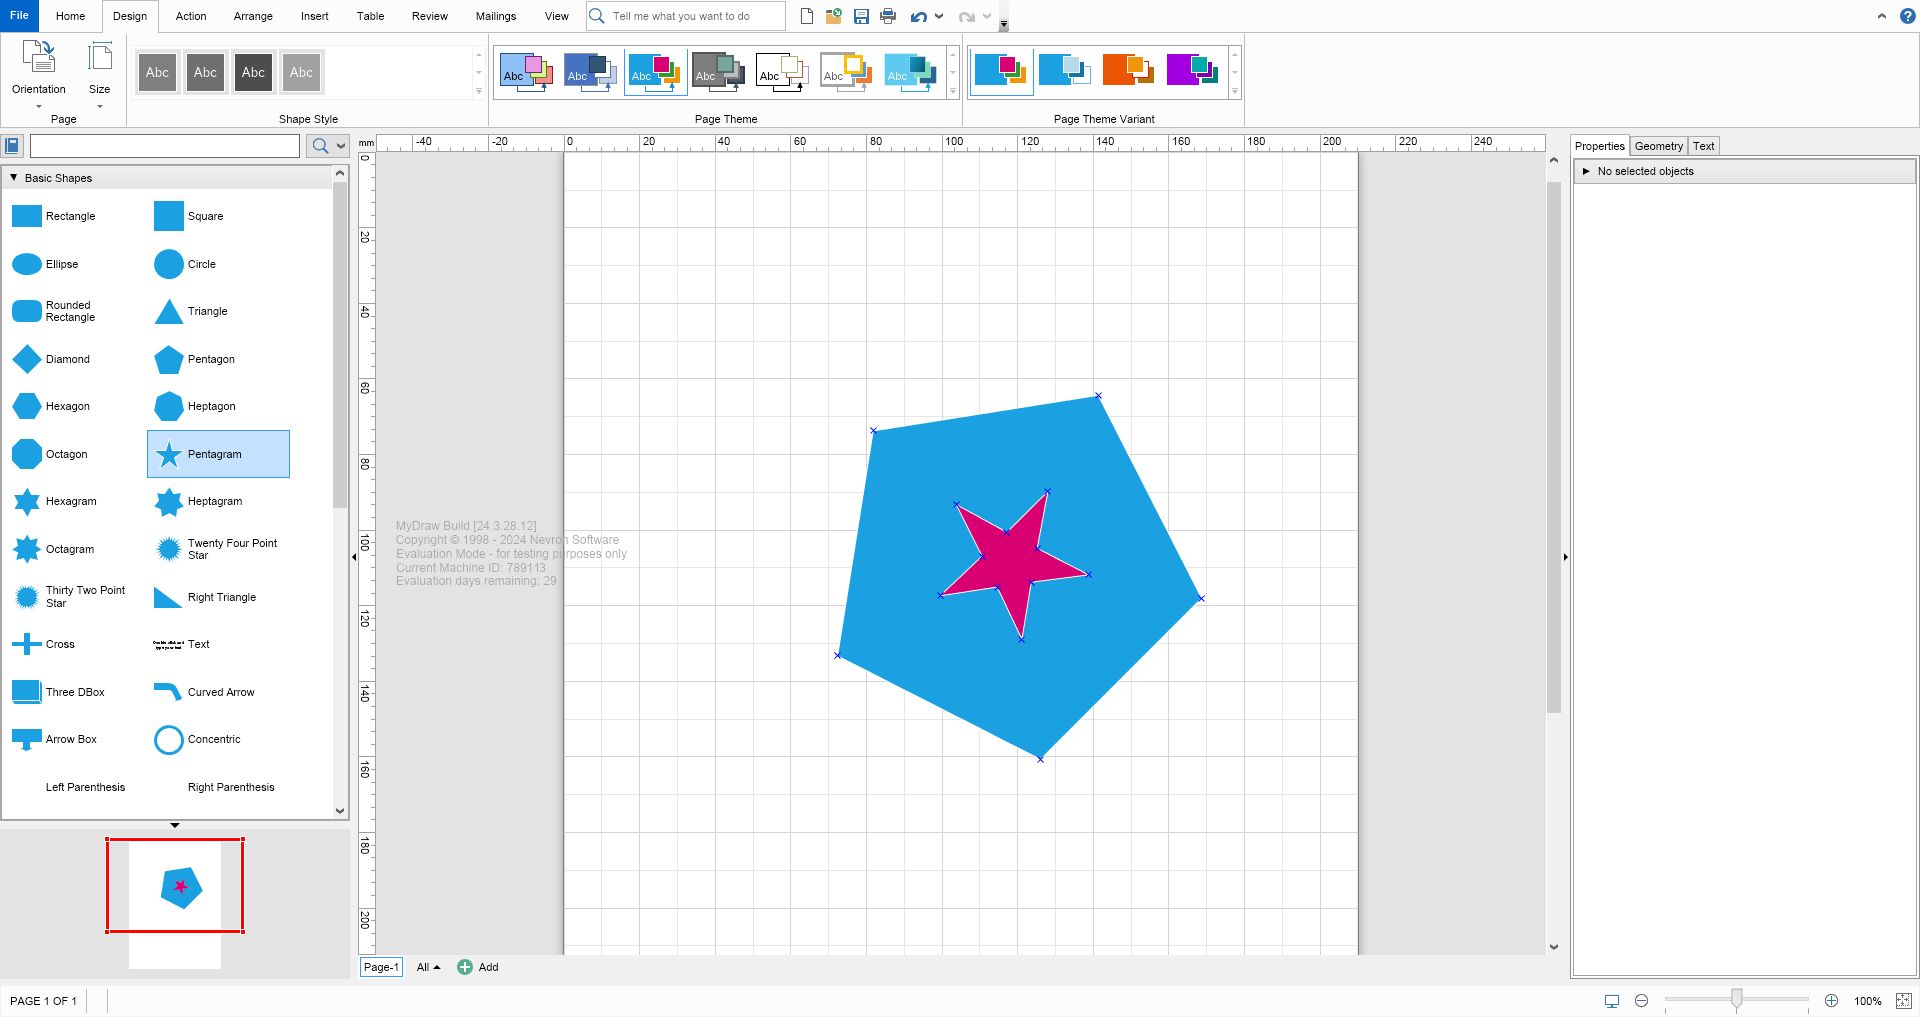Click the Add page button

point(478,967)
